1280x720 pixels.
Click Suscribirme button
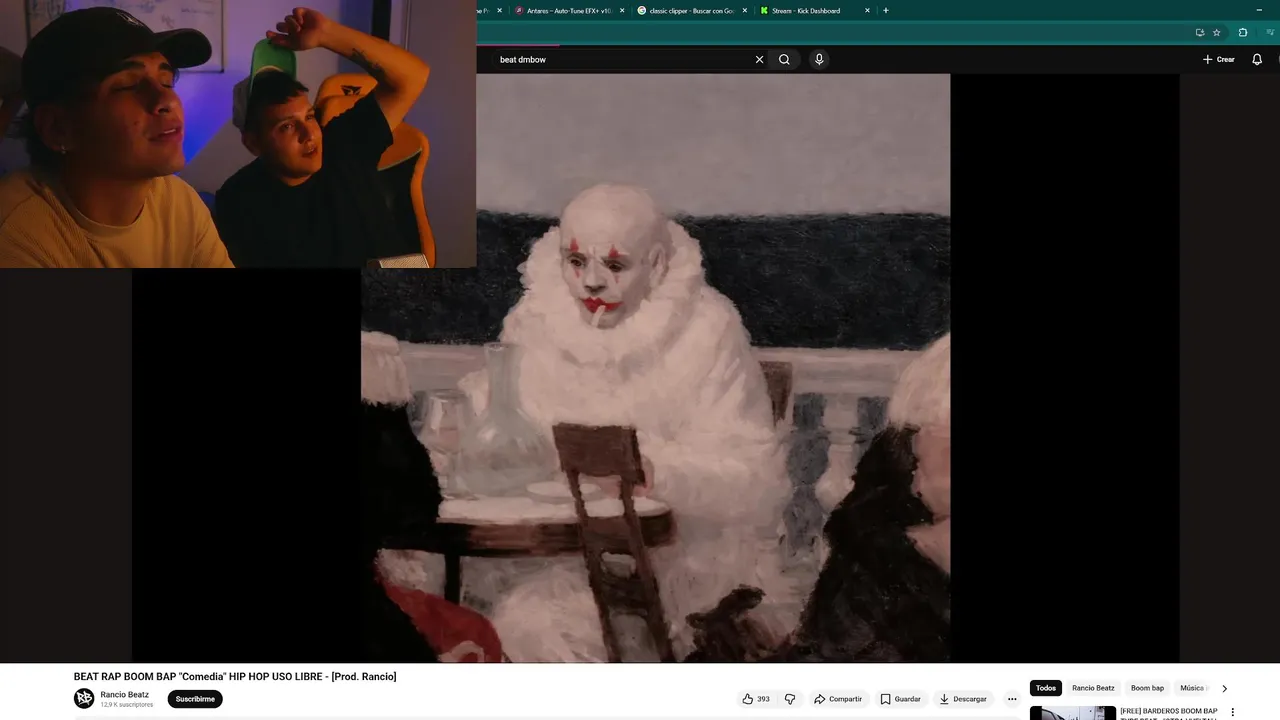coord(195,699)
